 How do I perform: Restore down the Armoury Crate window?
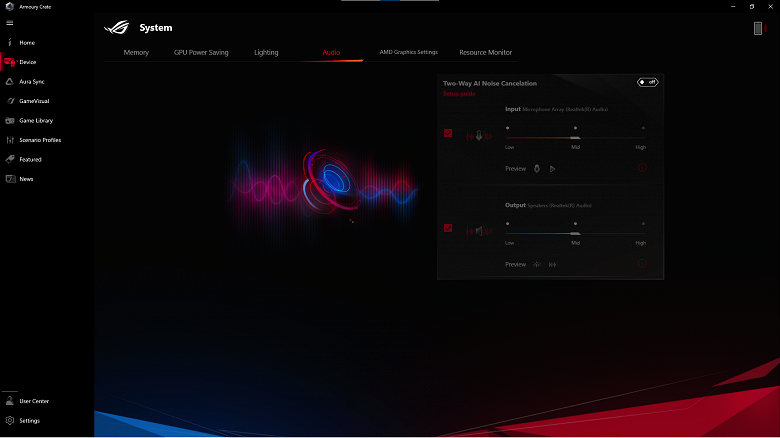pos(752,6)
